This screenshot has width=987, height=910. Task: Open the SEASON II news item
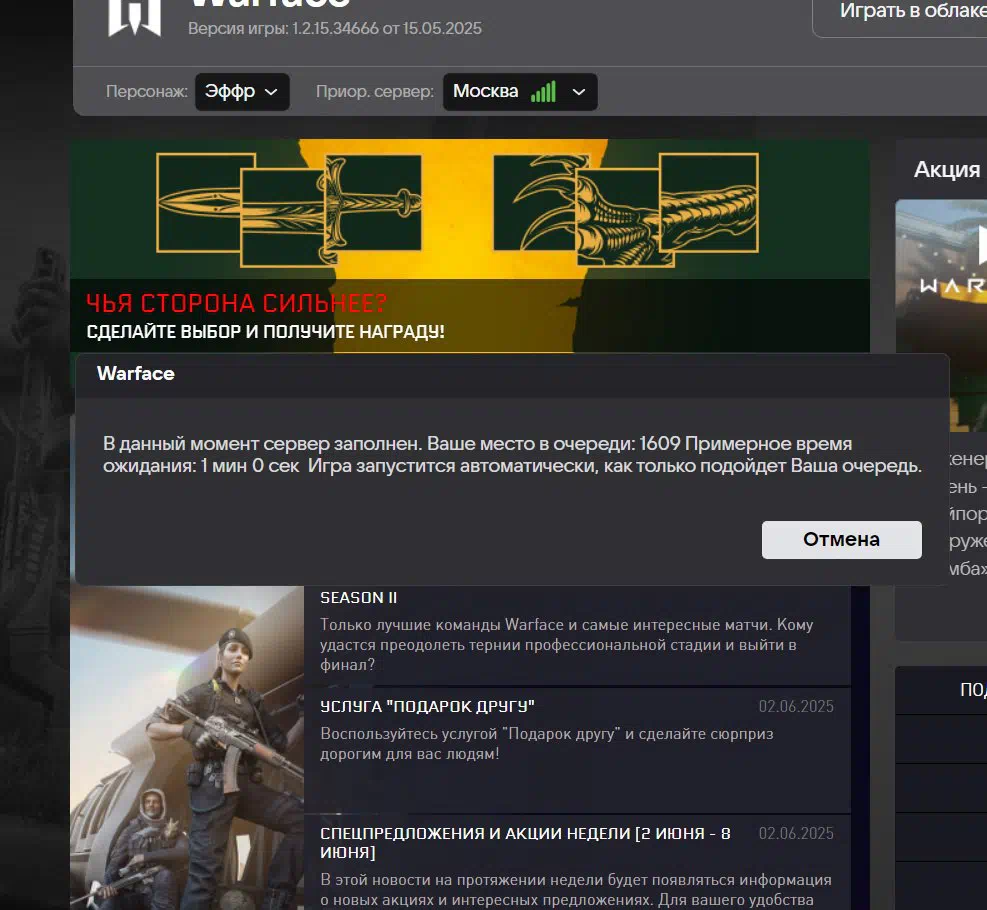358,598
